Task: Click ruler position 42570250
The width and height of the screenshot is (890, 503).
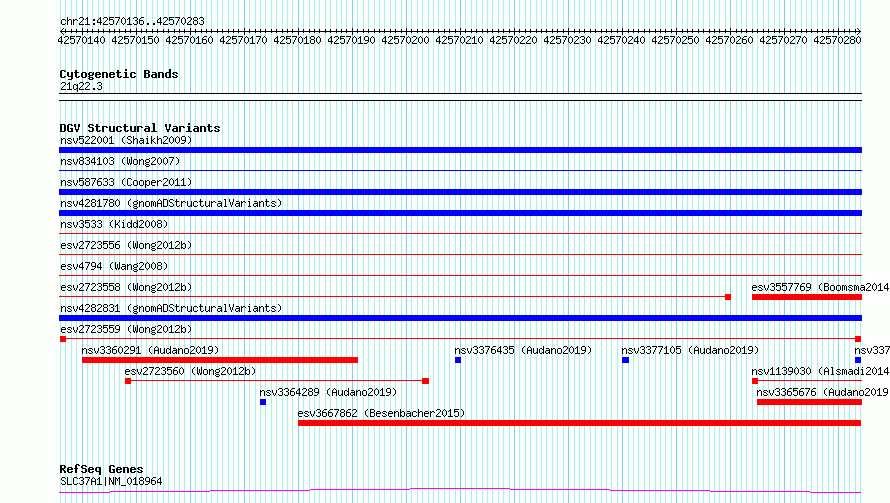Action: [x=675, y=40]
